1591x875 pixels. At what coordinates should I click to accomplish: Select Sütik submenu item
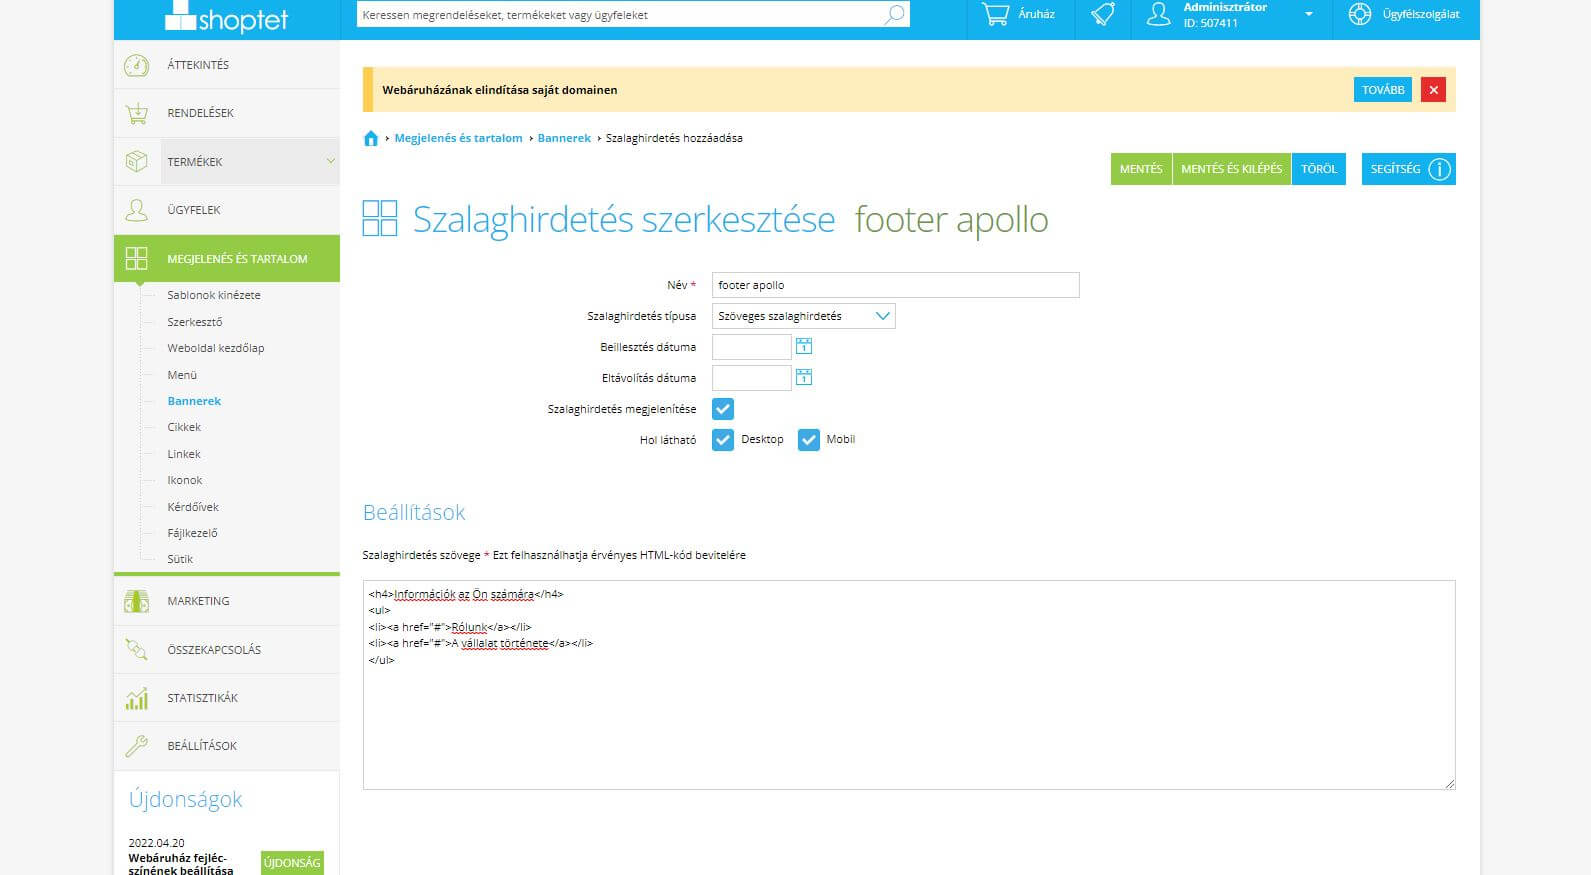180,559
